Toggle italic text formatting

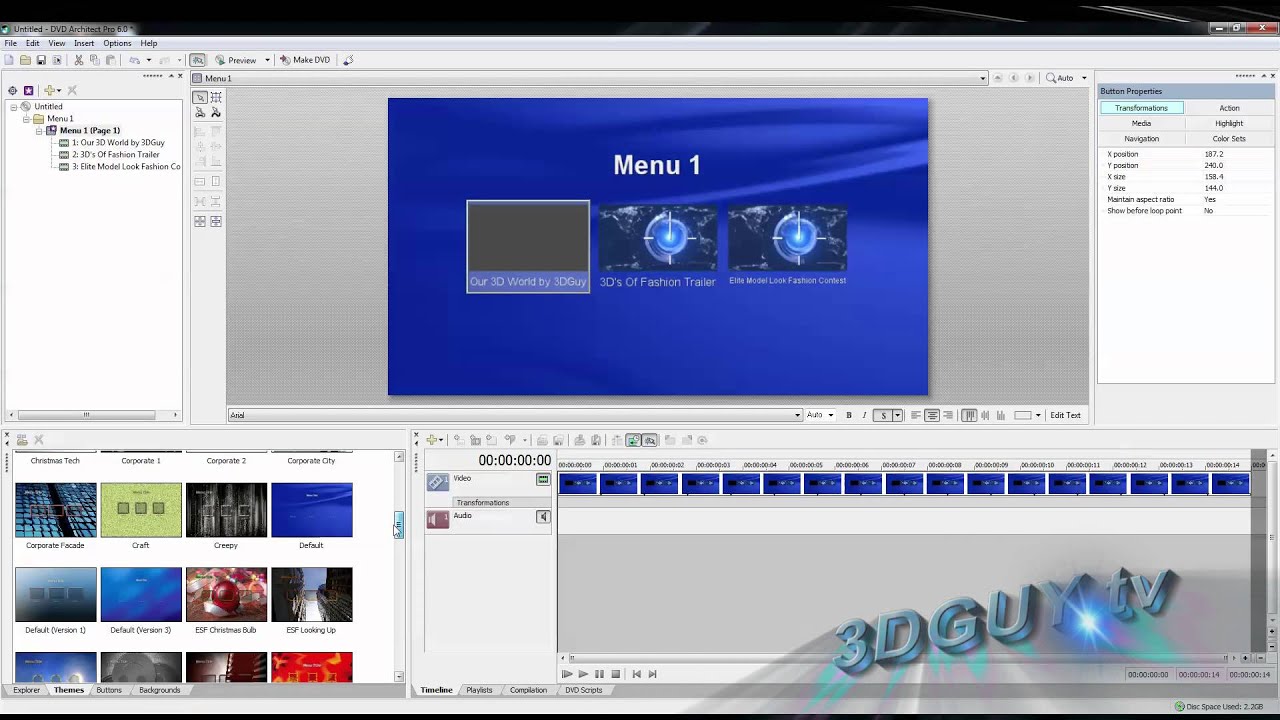[x=864, y=415]
